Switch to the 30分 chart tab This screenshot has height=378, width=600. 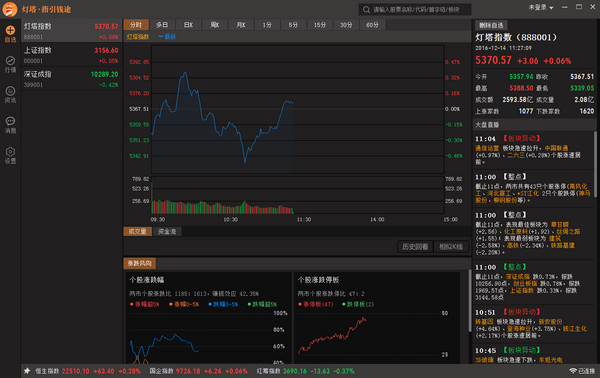coord(346,25)
